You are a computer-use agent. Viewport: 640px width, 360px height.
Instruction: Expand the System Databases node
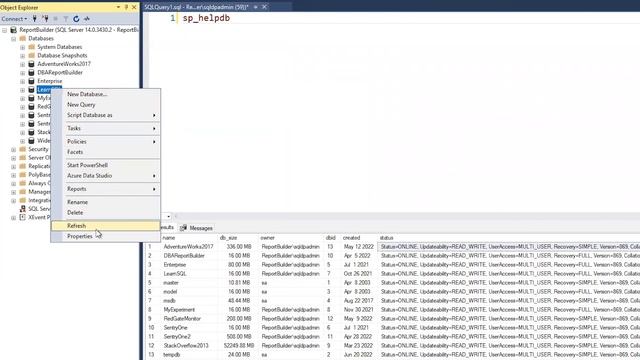pyautogui.click(x=22, y=47)
